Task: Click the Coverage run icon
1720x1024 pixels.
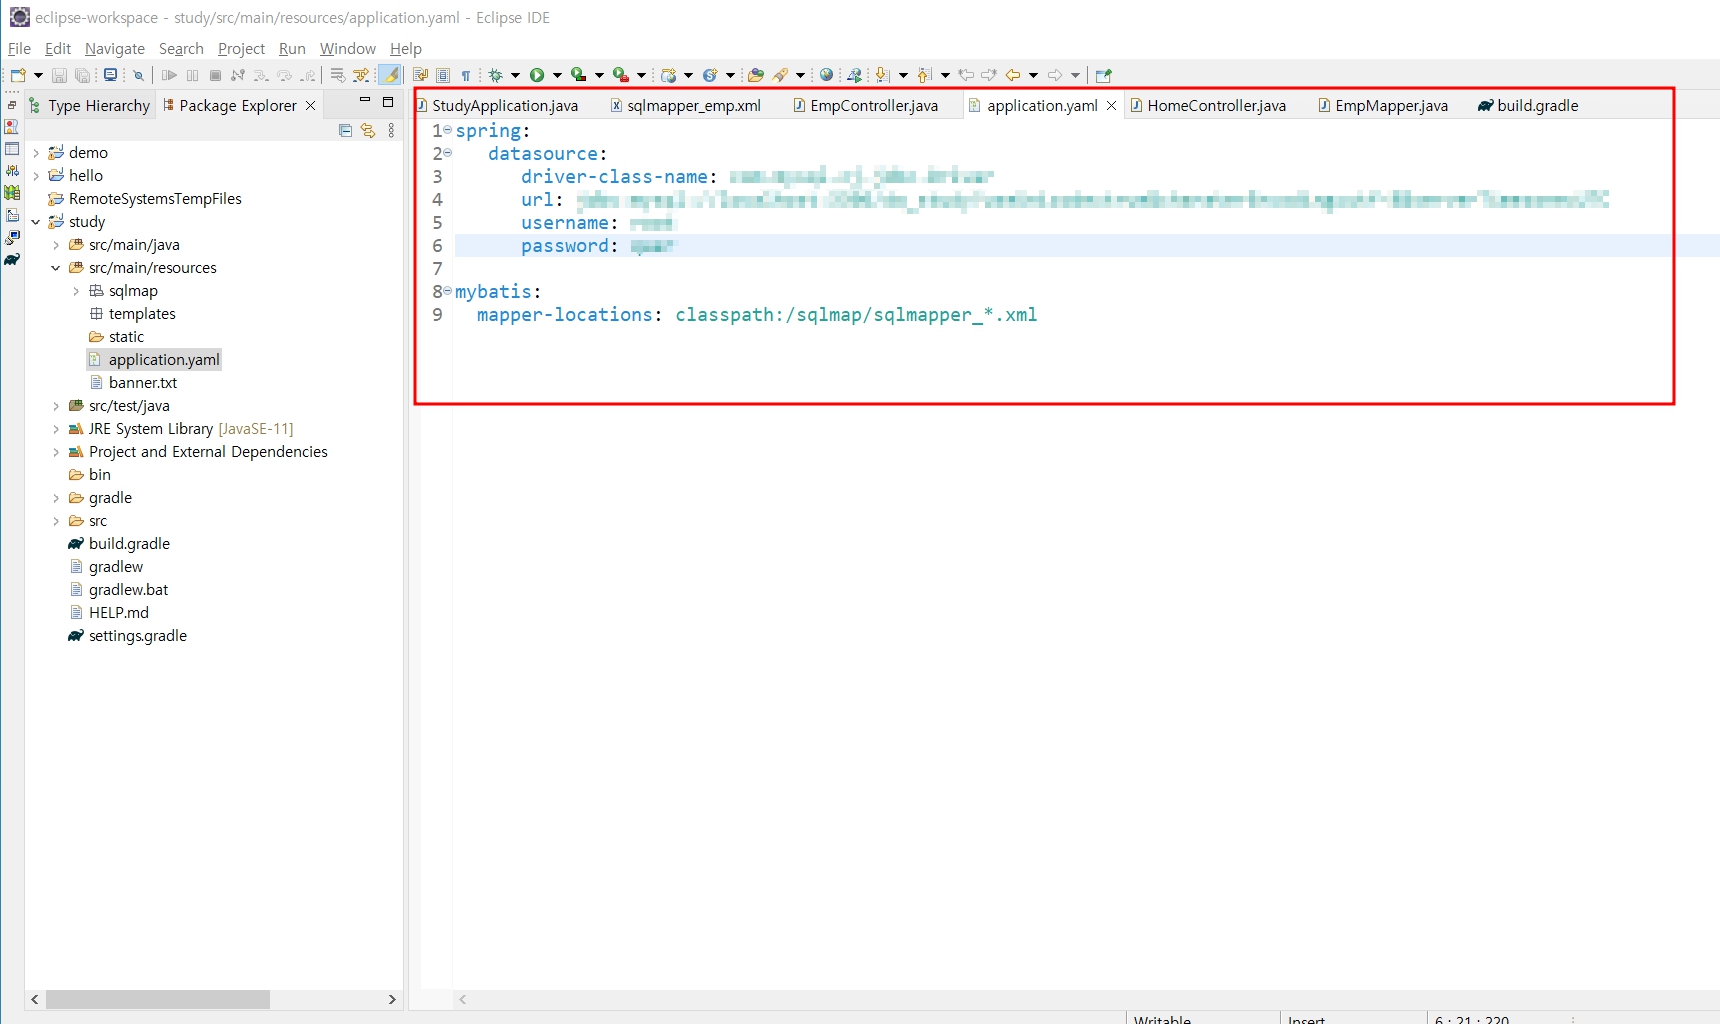Action: [579, 75]
